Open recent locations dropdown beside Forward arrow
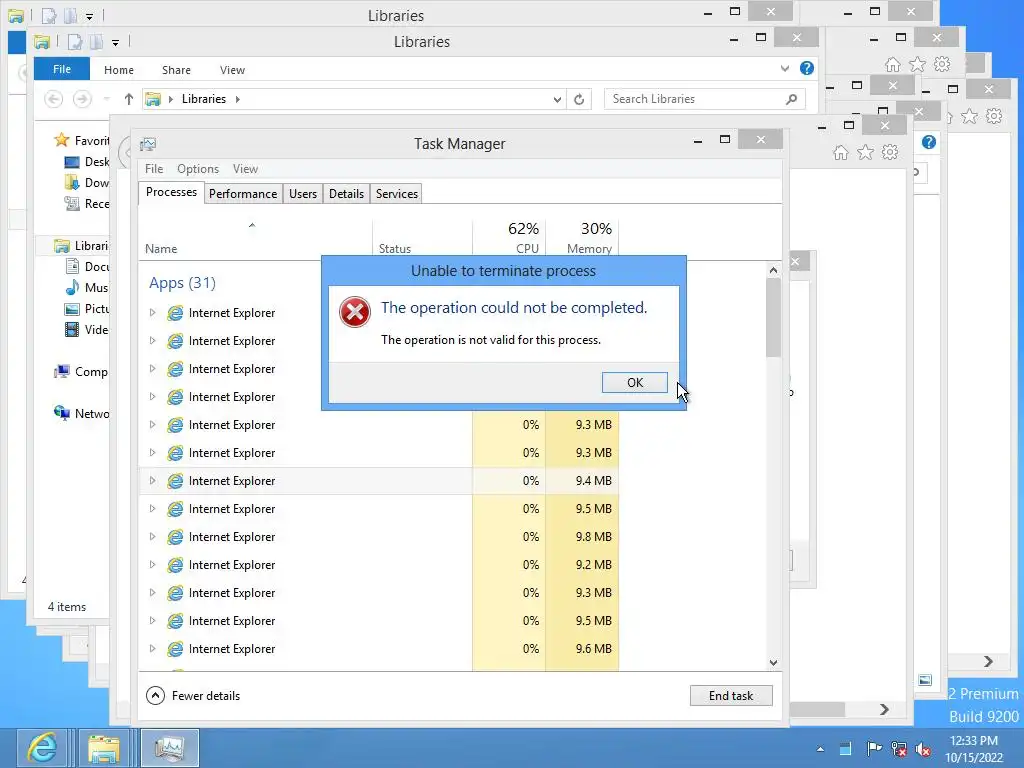This screenshot has width=1024, height=768. (106, 99)
